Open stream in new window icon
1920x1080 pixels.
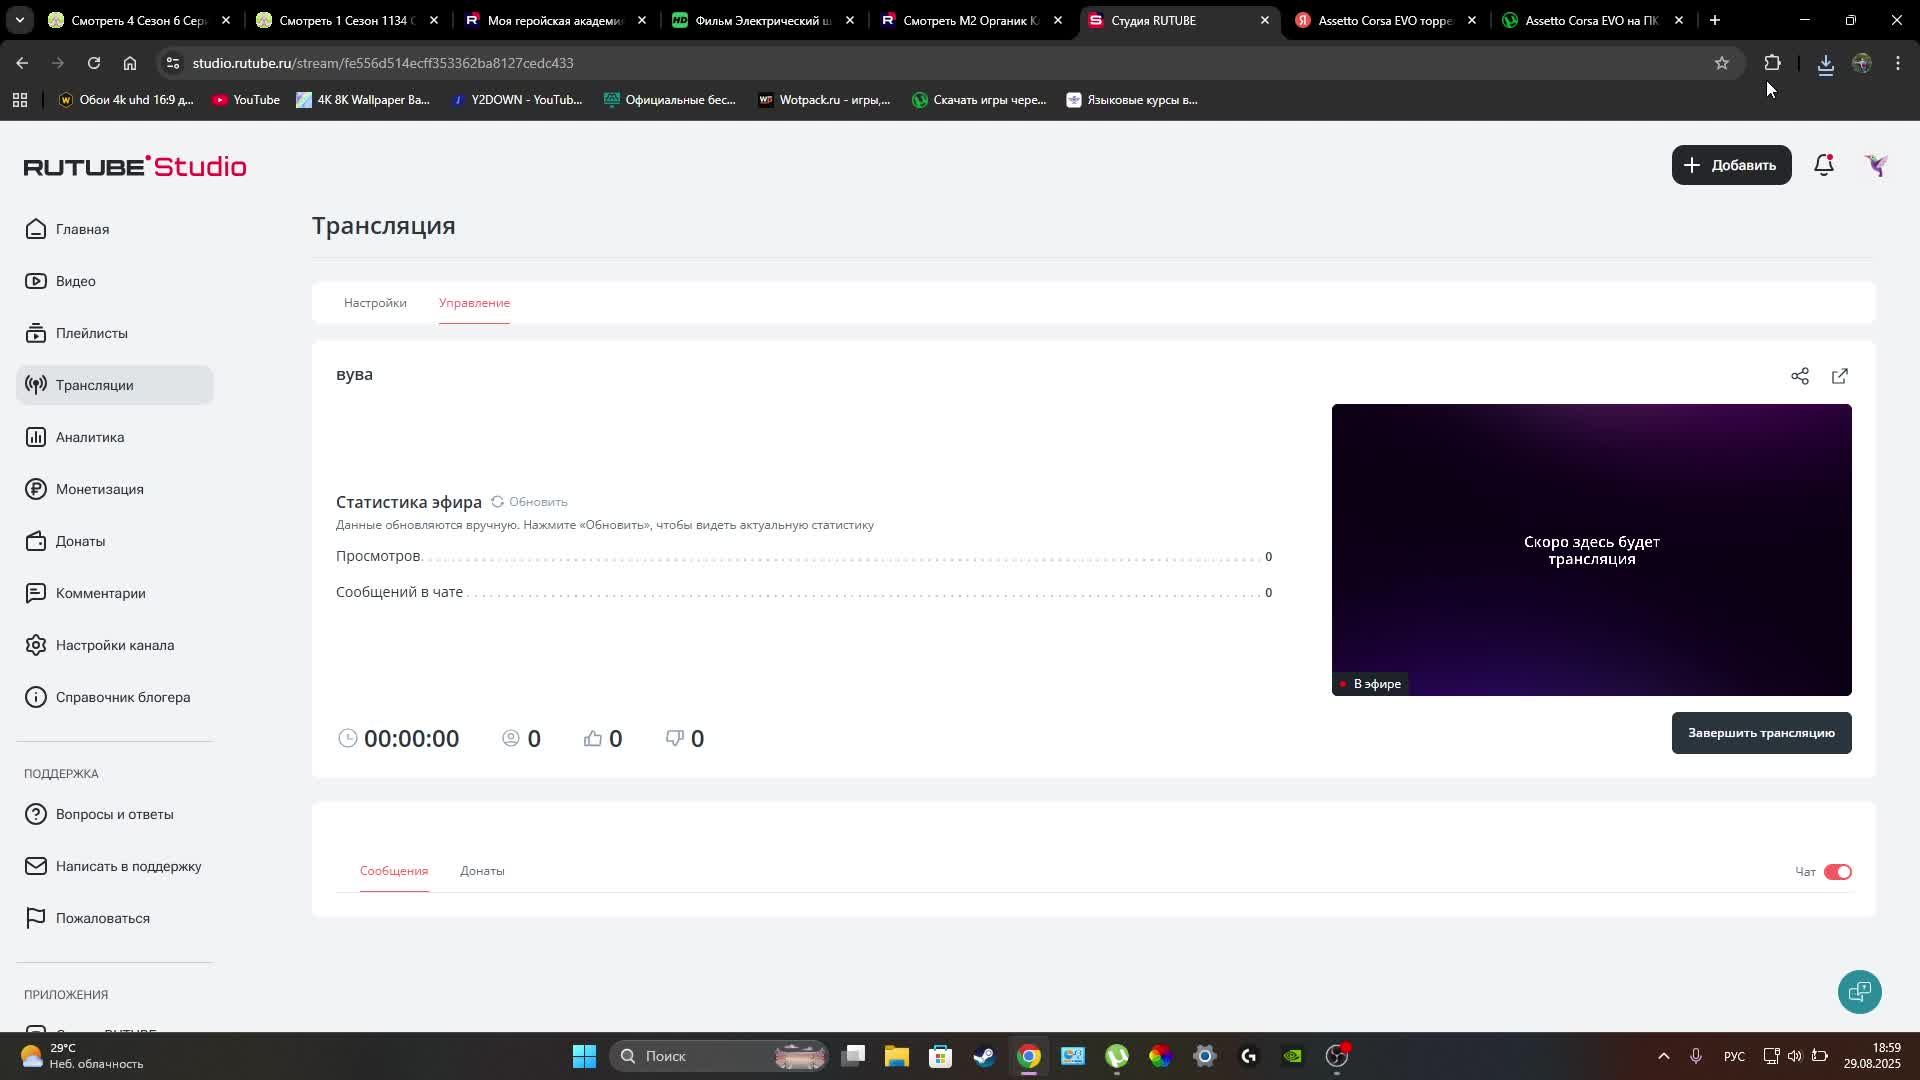[1839, 376]
